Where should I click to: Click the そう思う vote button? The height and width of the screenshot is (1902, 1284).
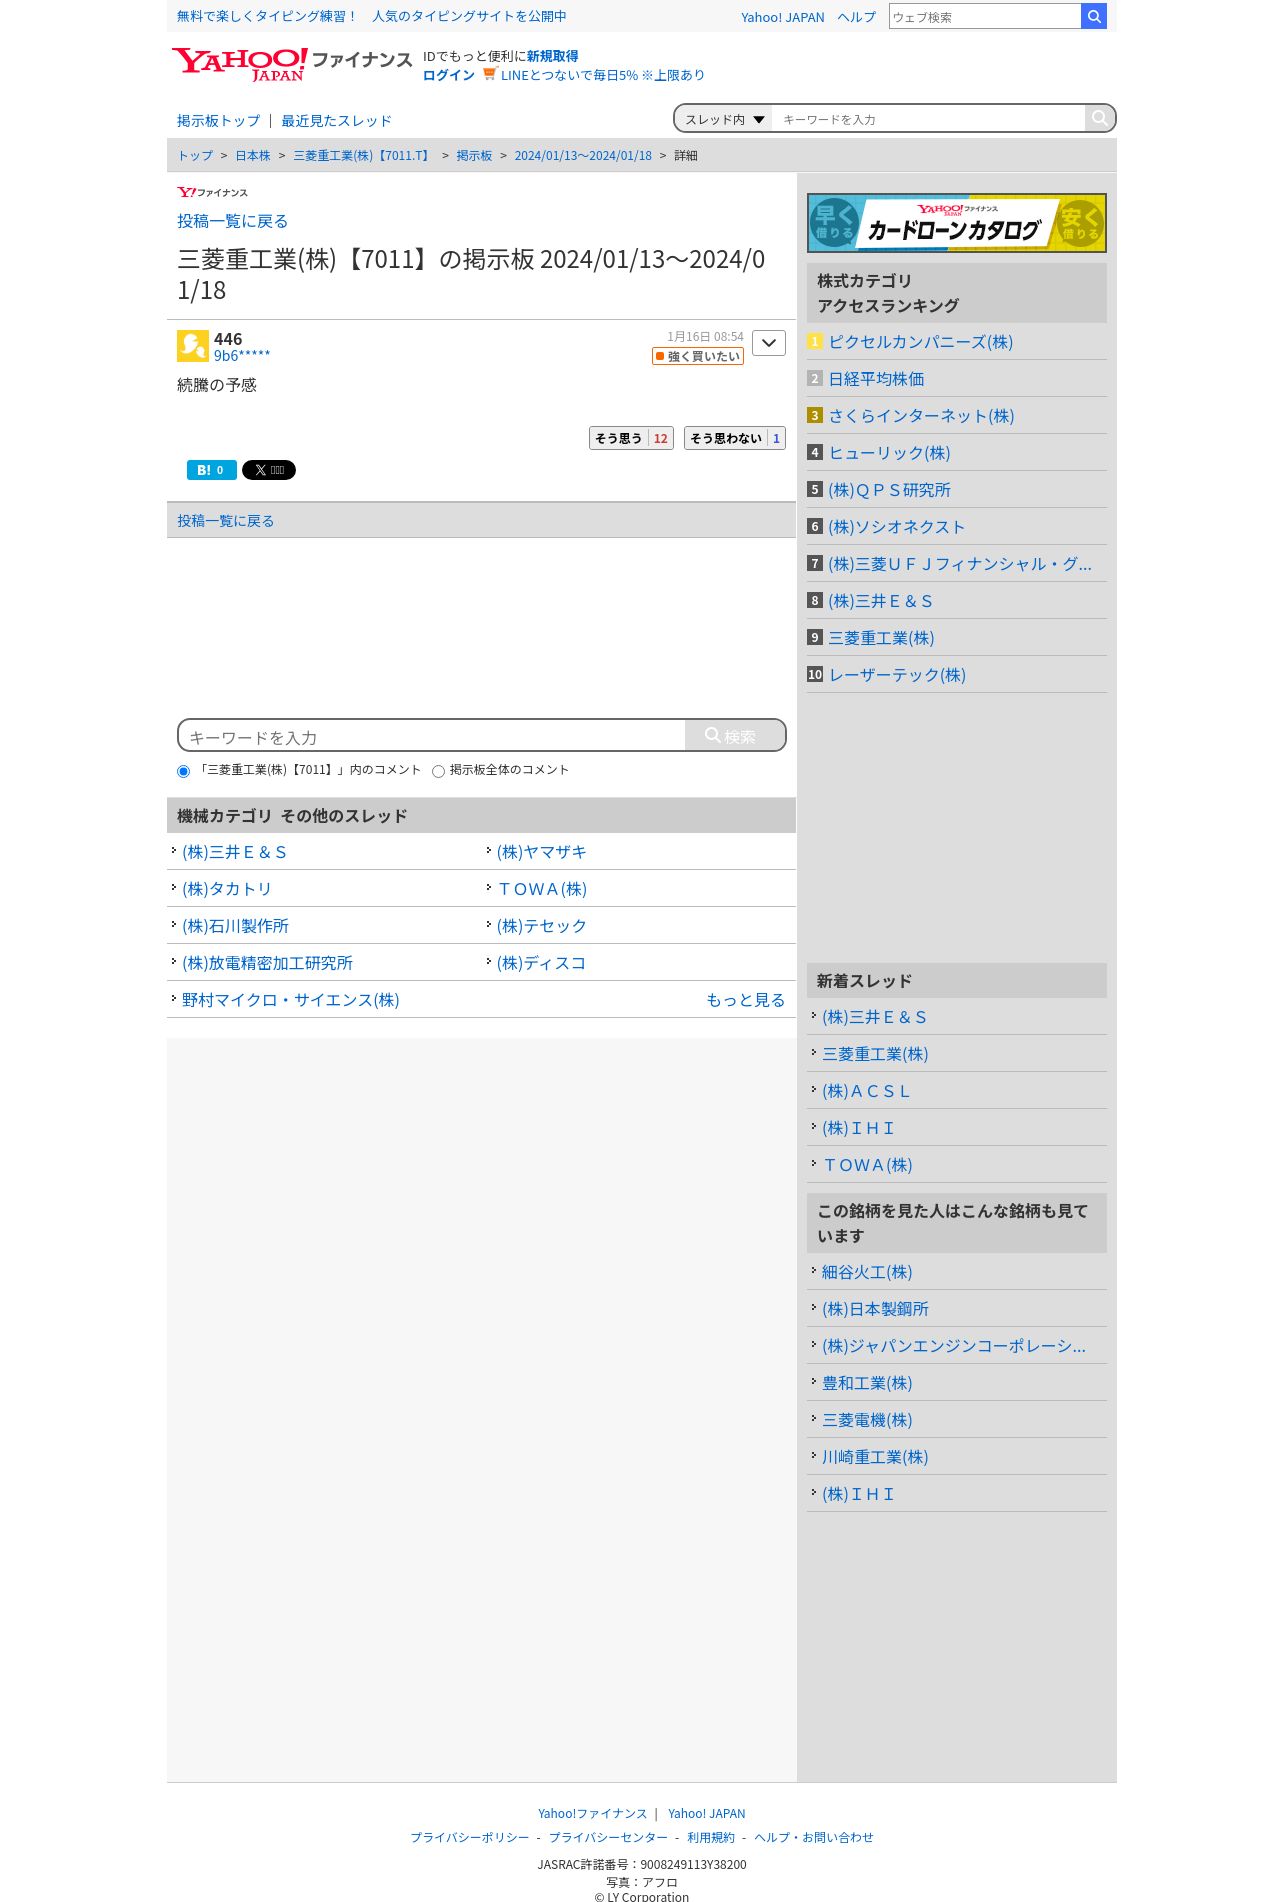point(631,438)
